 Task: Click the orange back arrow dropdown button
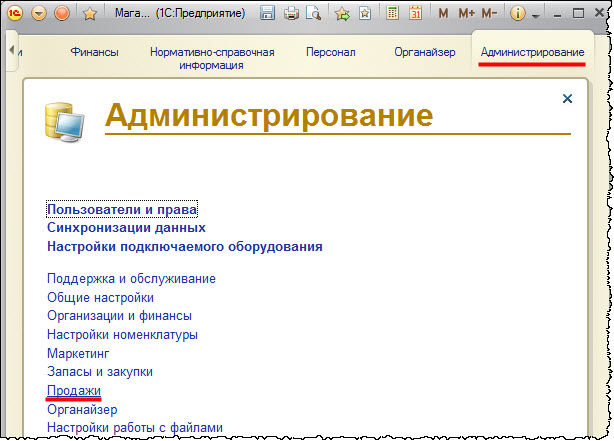(x=38, y=14)
